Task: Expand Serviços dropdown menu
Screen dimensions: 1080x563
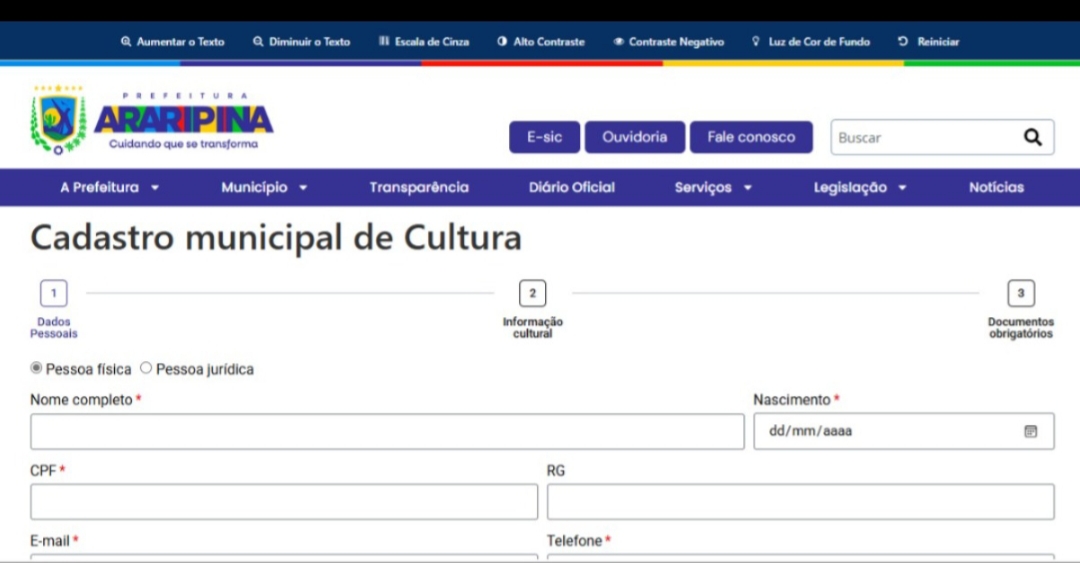Action: click(713, 187)
